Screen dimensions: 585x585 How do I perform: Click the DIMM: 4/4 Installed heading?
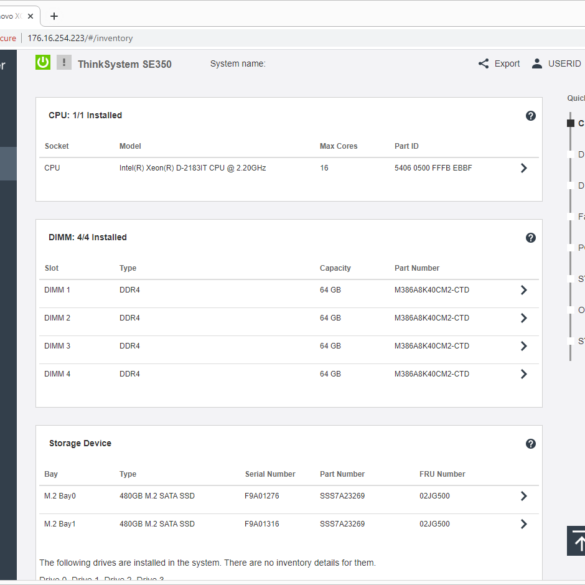[x=88, y=237]
